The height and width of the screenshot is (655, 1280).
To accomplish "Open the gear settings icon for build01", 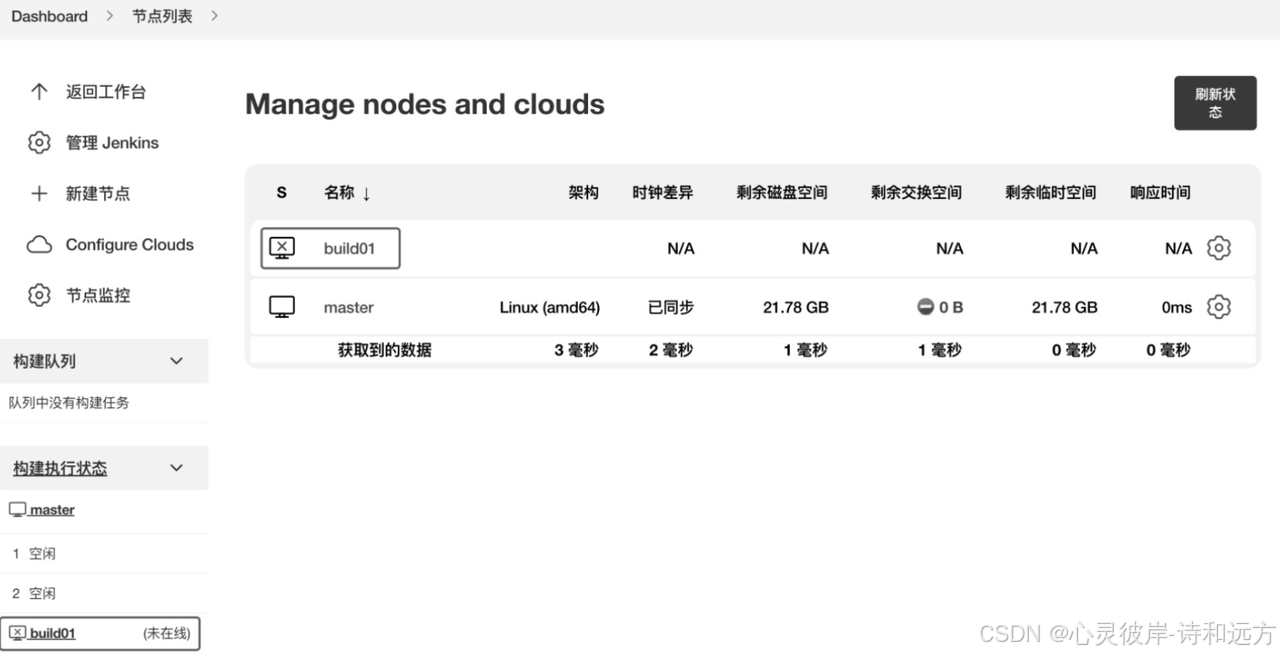I will [1218, 248].
